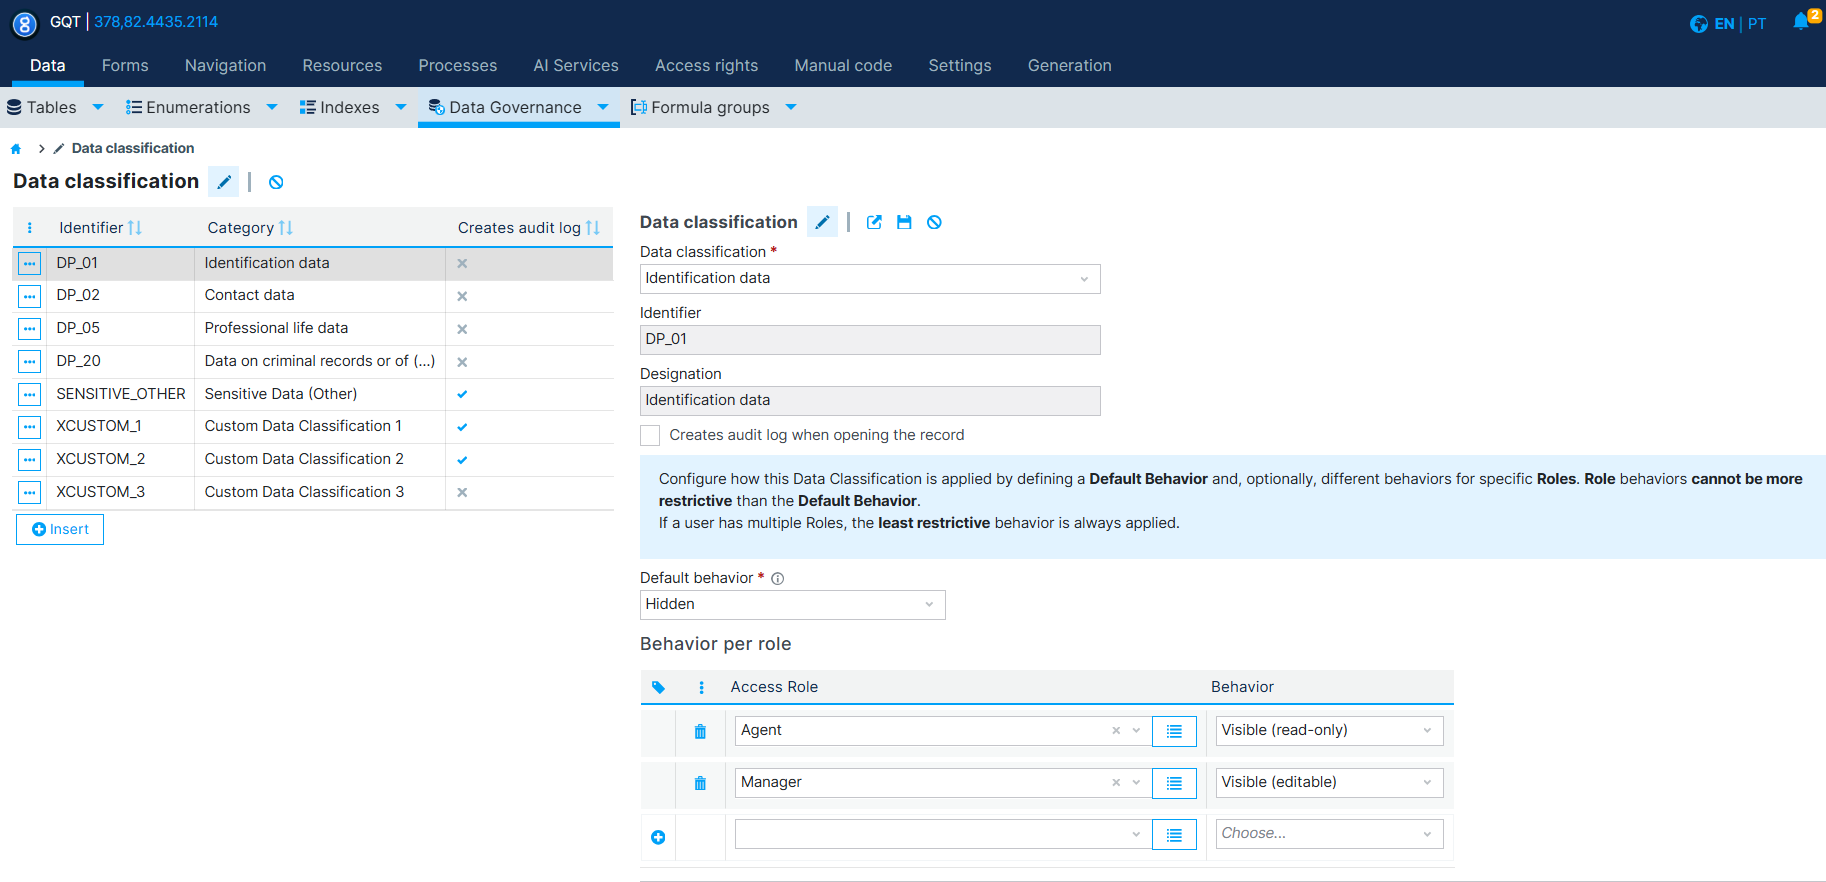1826x882 pixels.
Task: Expand the Data Governance submenu
Action: 603,107
